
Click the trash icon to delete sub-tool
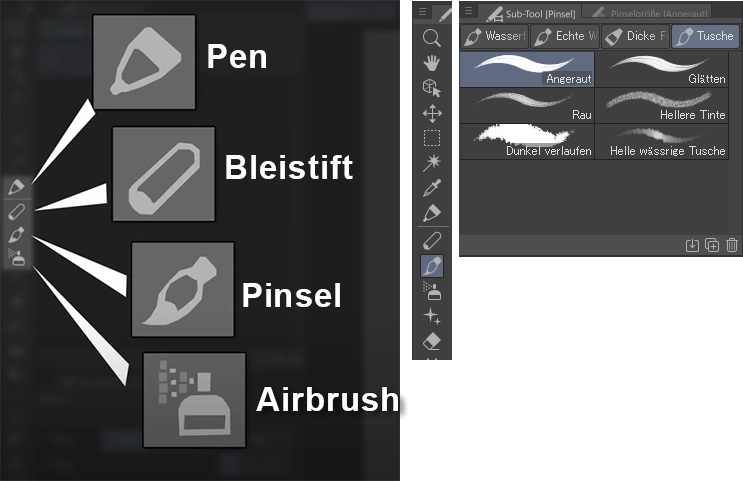click(x=732, y=245)
